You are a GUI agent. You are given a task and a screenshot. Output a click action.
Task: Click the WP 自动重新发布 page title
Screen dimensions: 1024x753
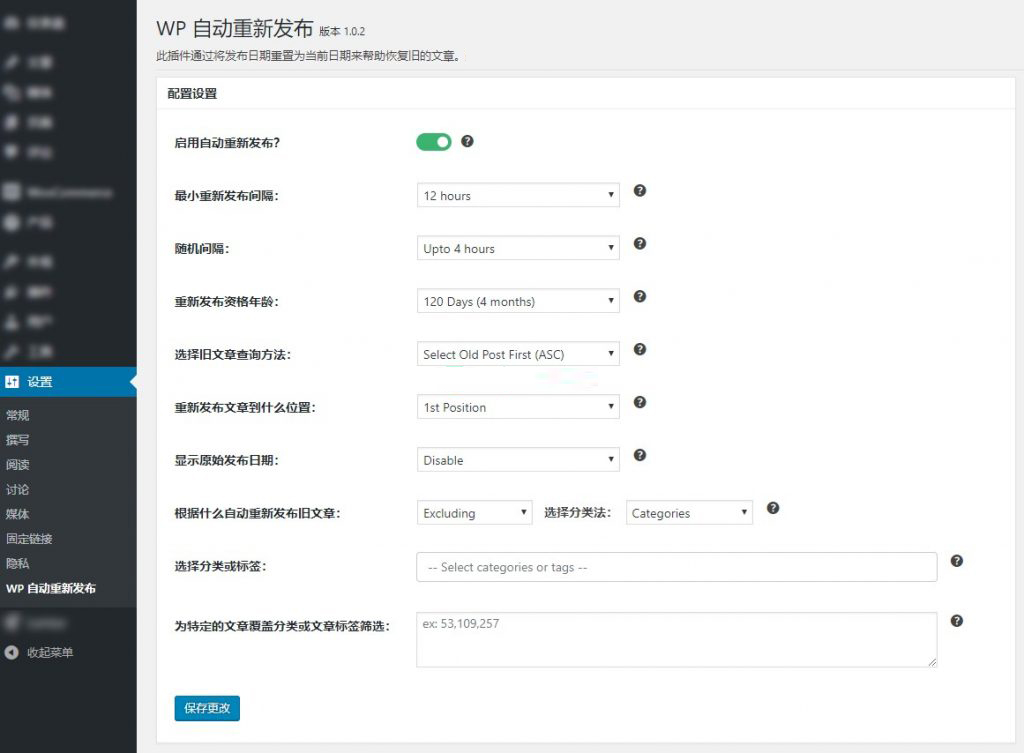(234, 29)
